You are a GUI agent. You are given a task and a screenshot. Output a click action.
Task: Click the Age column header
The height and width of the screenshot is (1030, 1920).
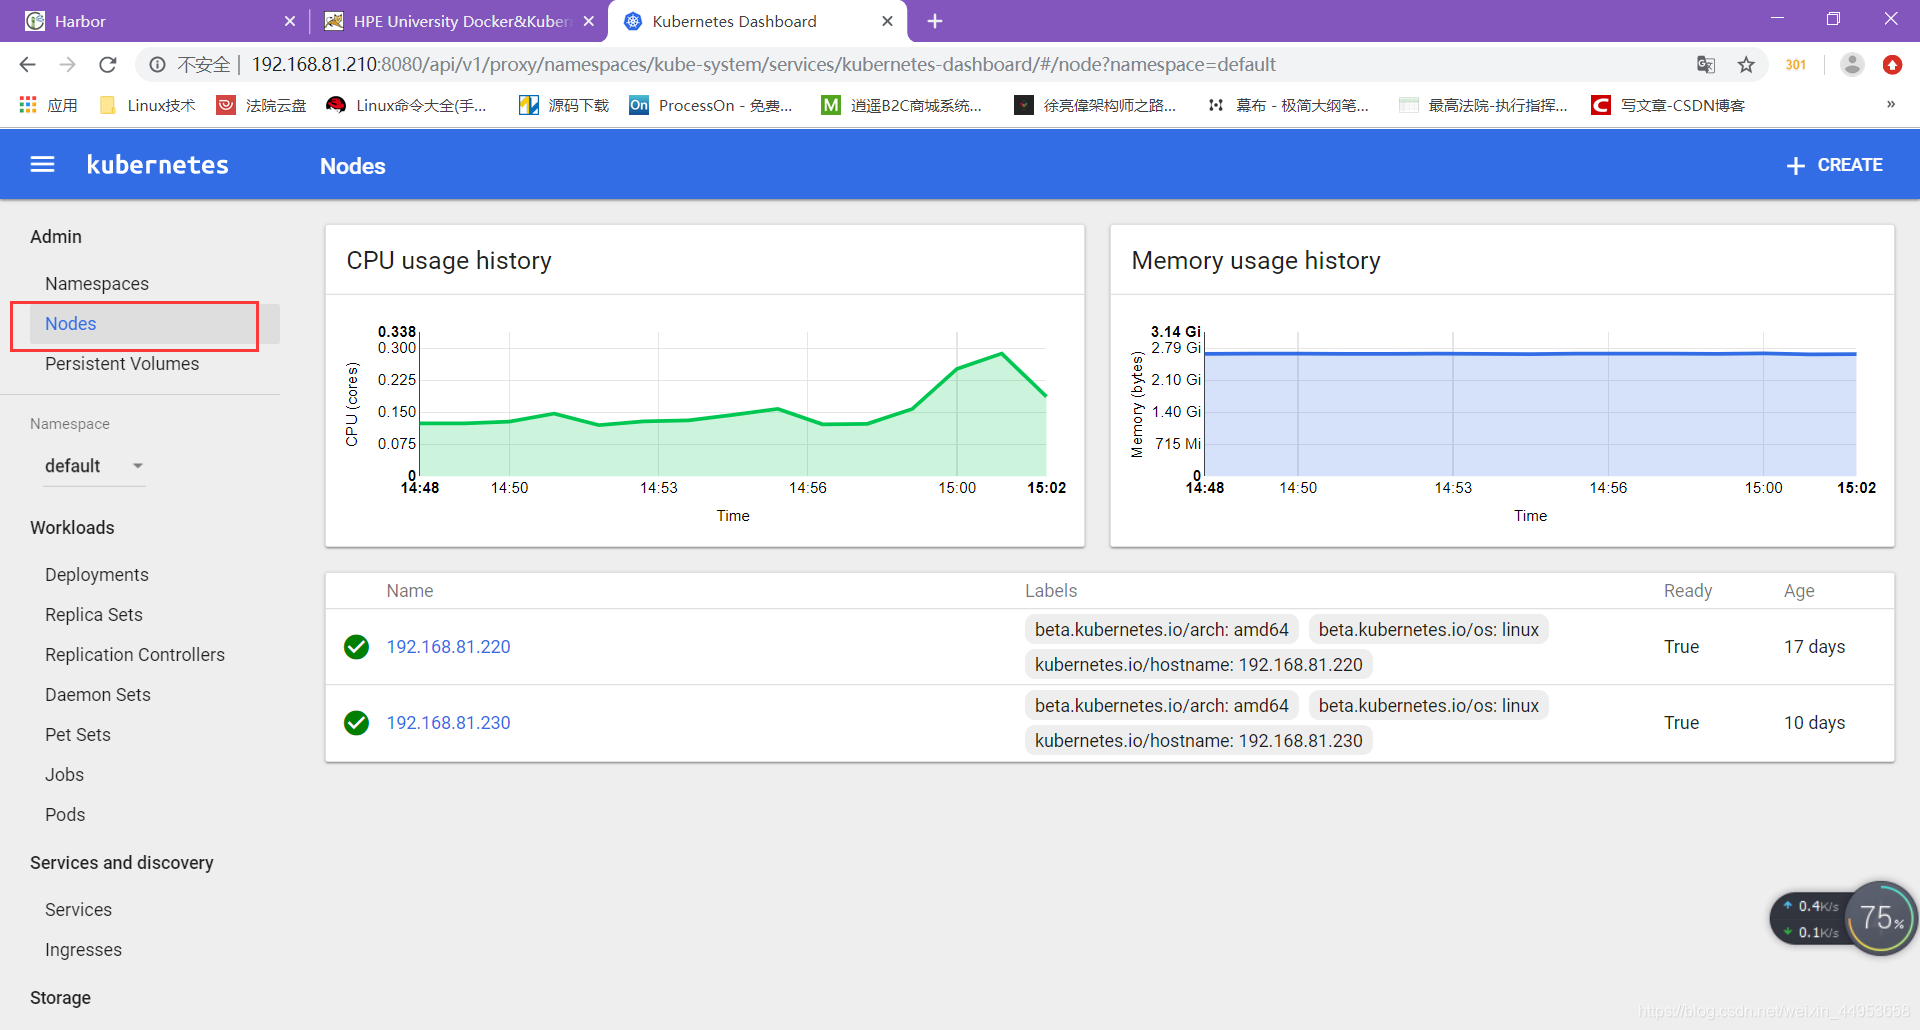coord(1799,591)
